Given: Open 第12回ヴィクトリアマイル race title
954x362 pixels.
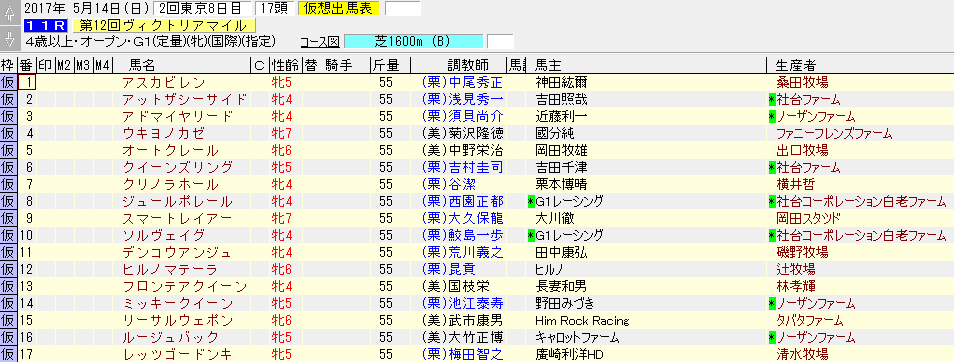Looking at the screenshot, I should (163, 26).
